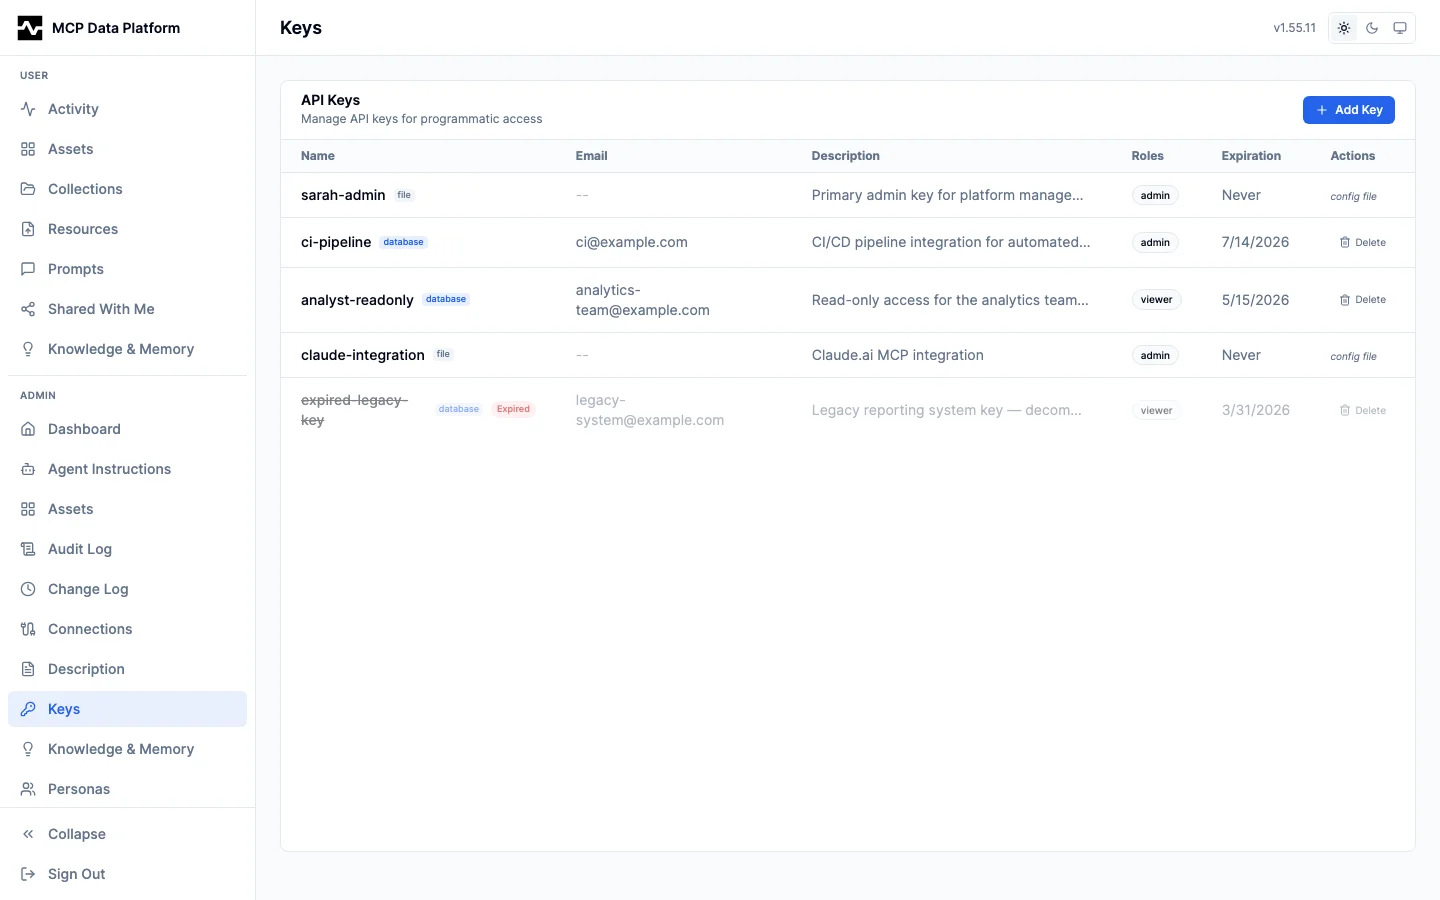Click trash icon for analyst-readonly key
The width and height of the screenshot is (1440, 900).
1345,300
